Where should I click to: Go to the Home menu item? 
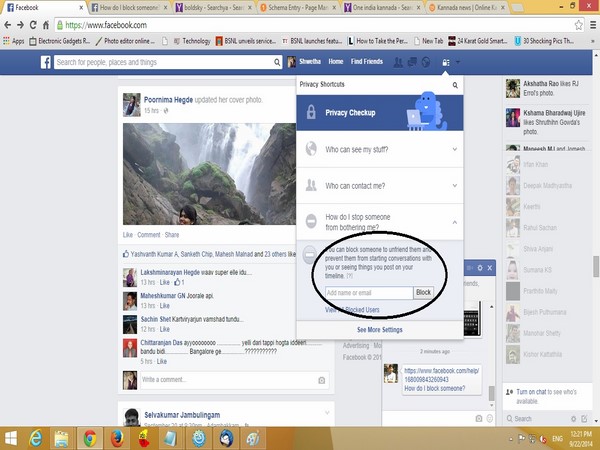(x=337, y=62)
